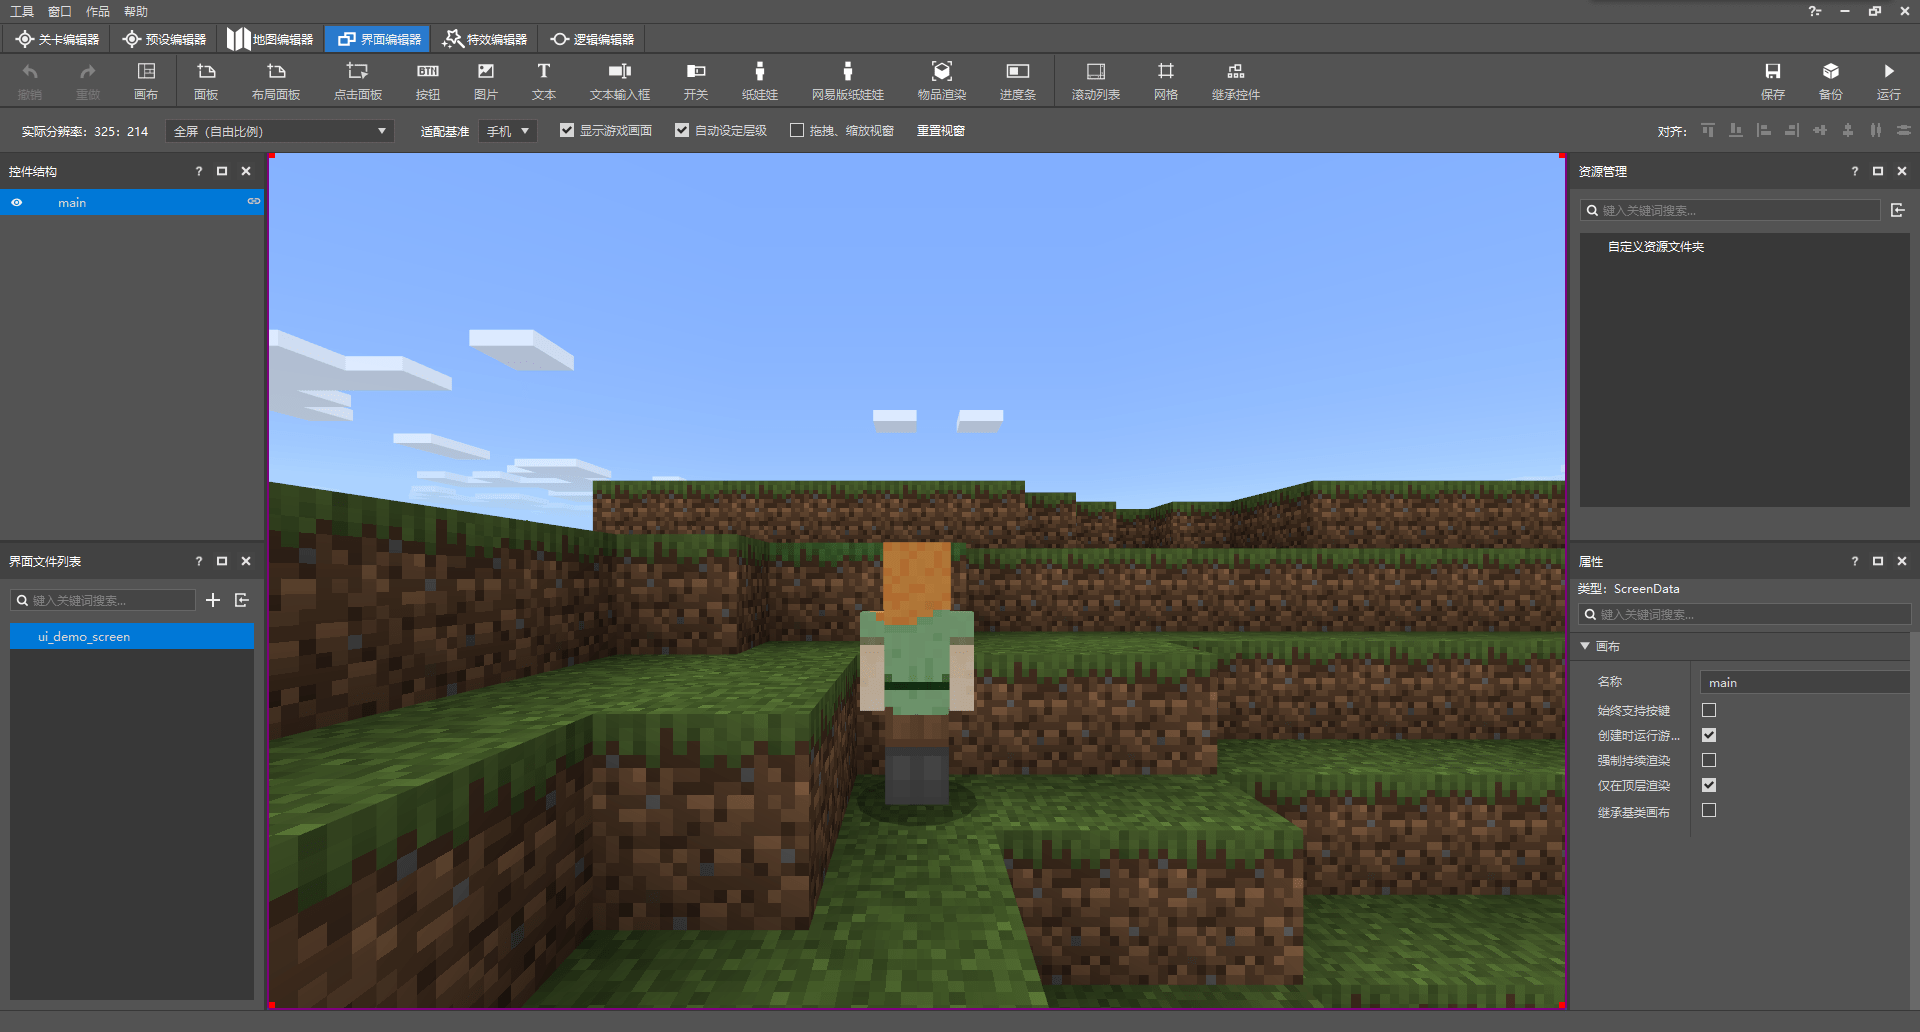The width and height of the screenshot is (1920, 1032).
Task: Collapse the 画布 properties section
Action: tap(1585, 646)
